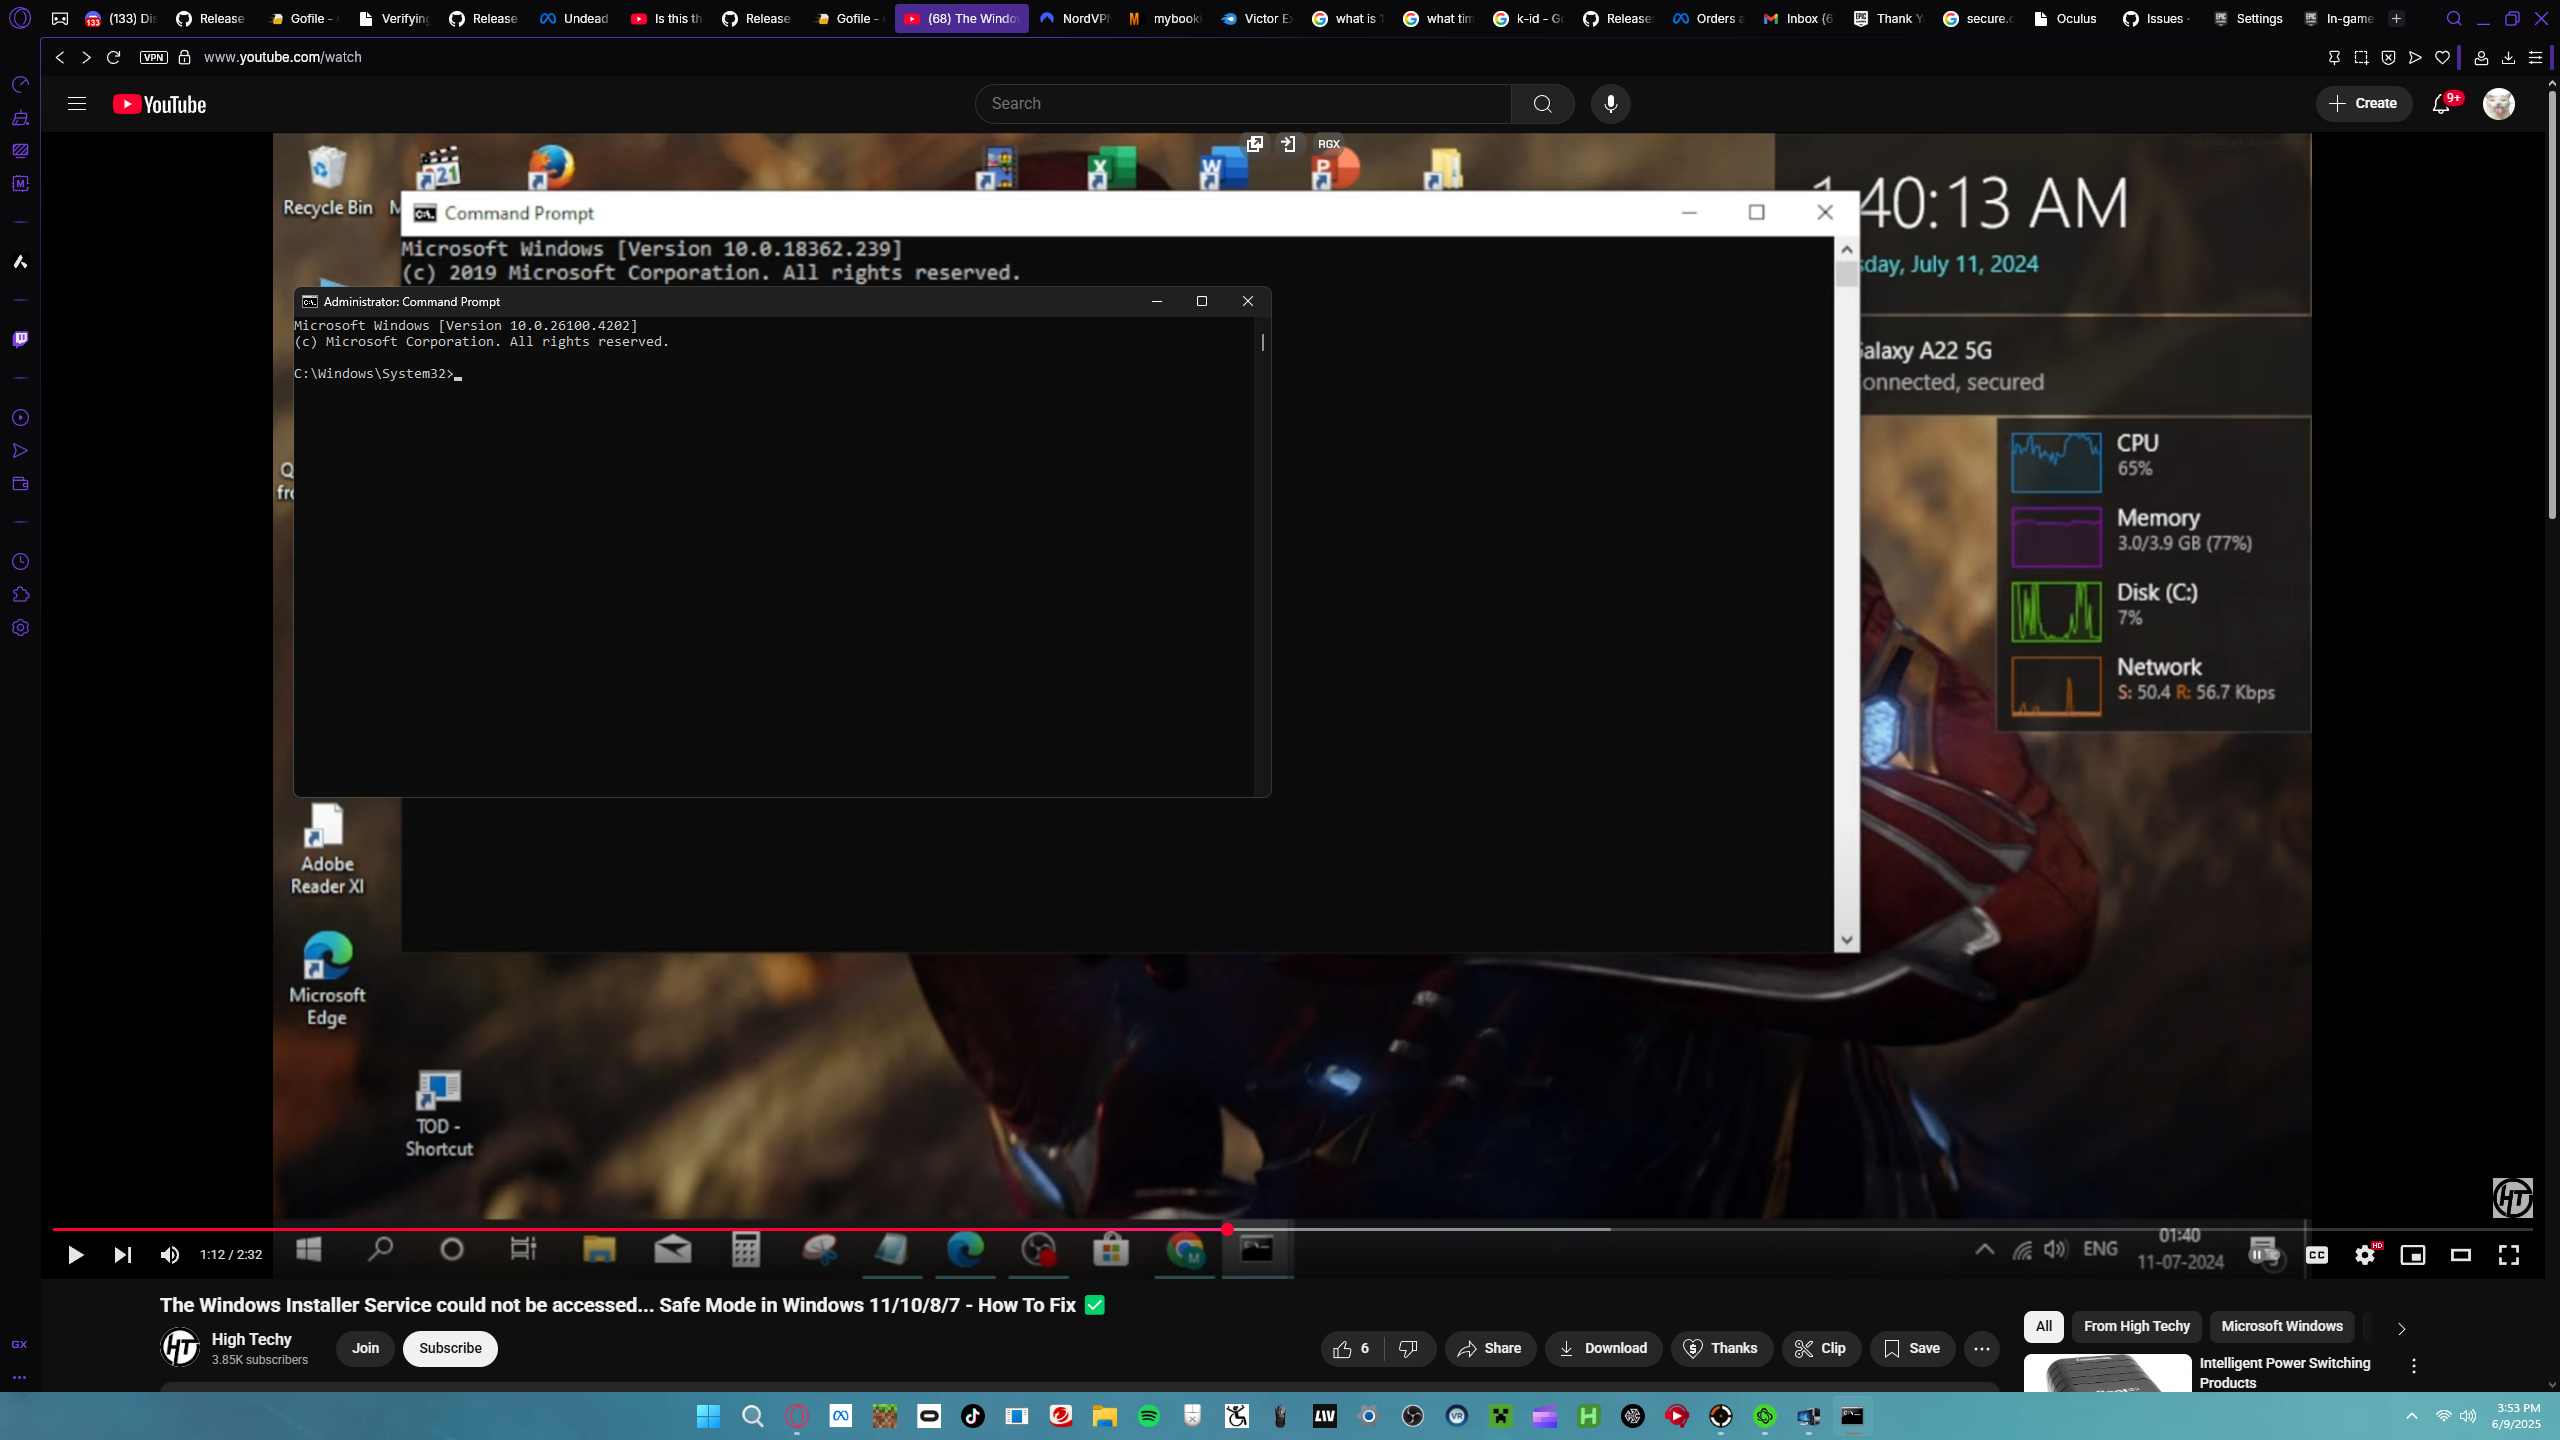
Task: Click the Share button under the video
Action: coord(1489,1348)
